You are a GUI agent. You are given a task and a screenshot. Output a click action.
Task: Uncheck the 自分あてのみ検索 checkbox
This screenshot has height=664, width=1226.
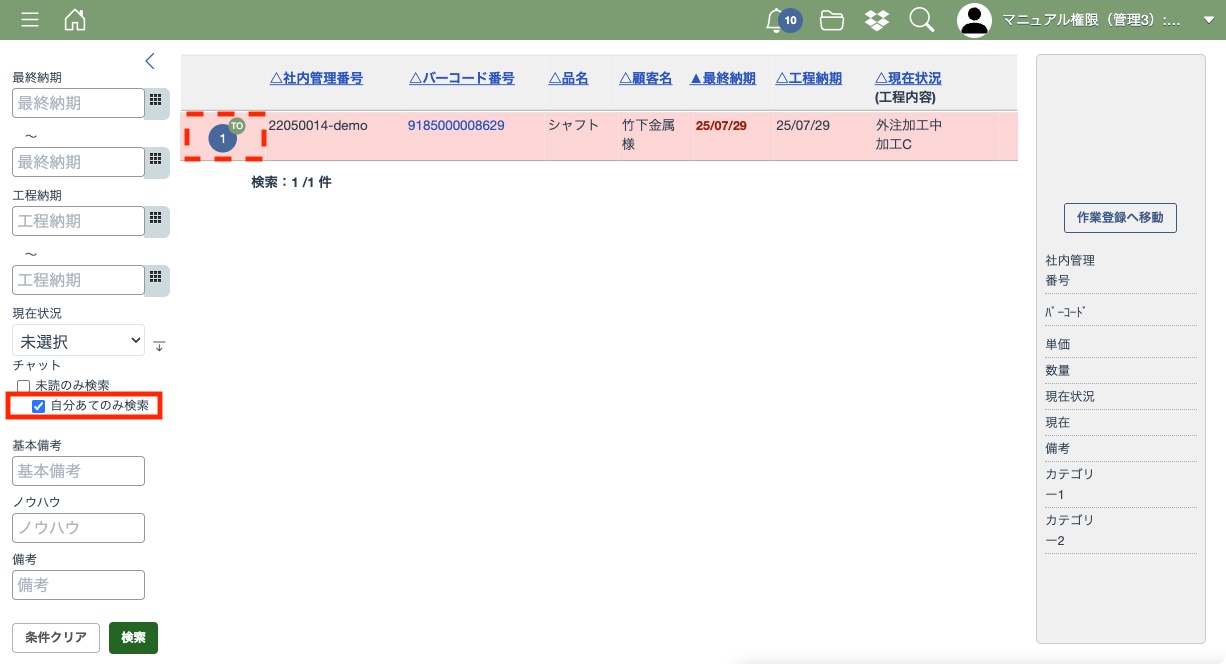[x=39, y=406]
